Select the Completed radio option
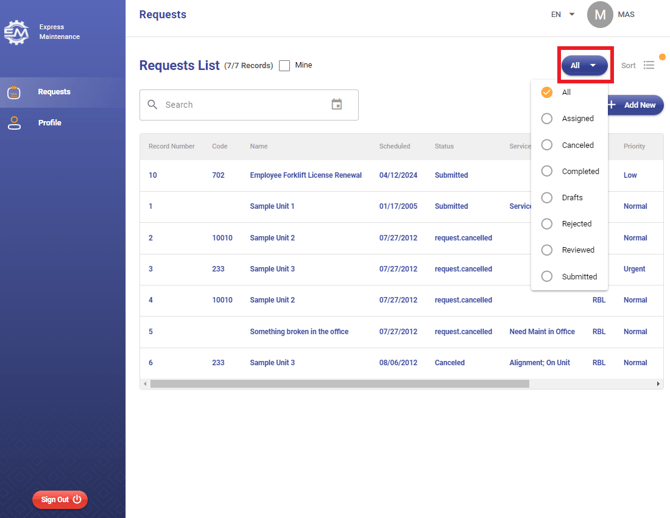Image resolution: width=670 pixels, height=518 pixels. point(547,171)
